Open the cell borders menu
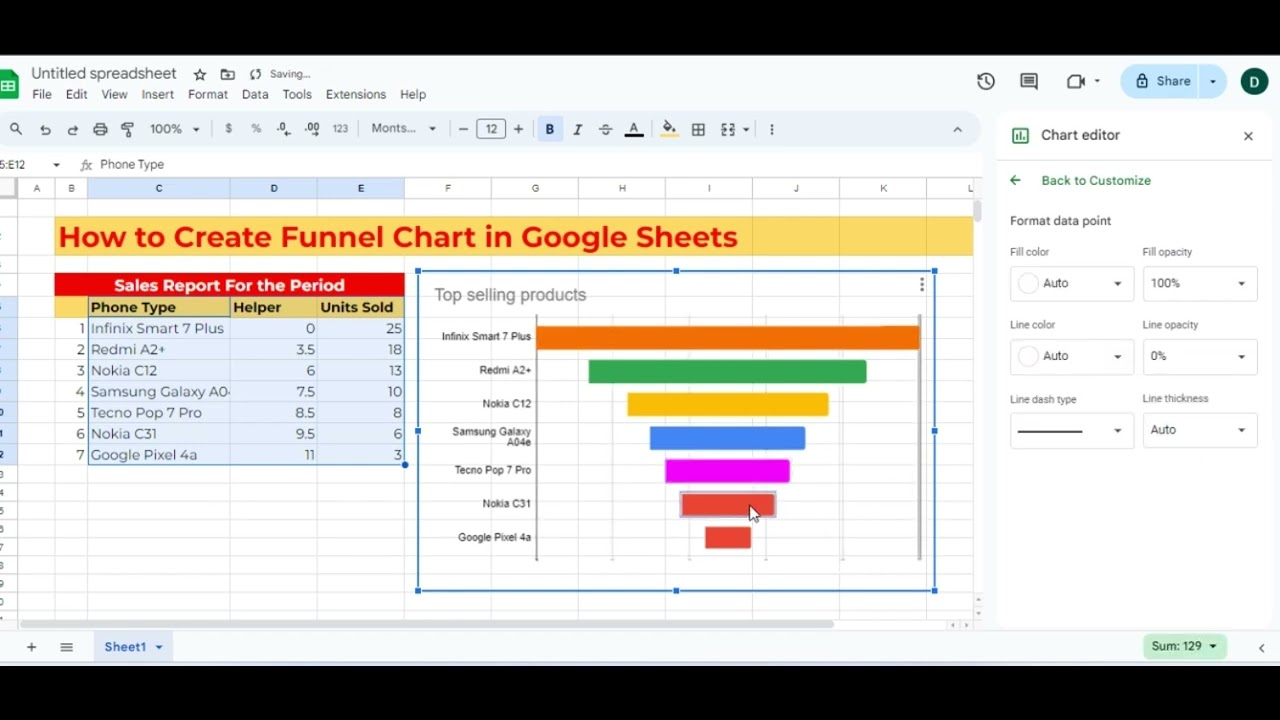 [698, 129]
